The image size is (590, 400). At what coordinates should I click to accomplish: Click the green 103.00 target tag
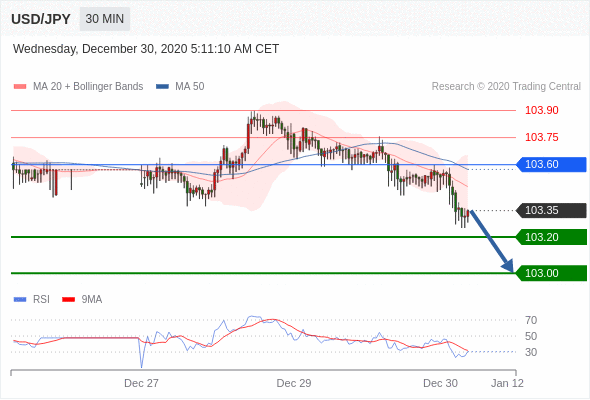tap(551, 273)
